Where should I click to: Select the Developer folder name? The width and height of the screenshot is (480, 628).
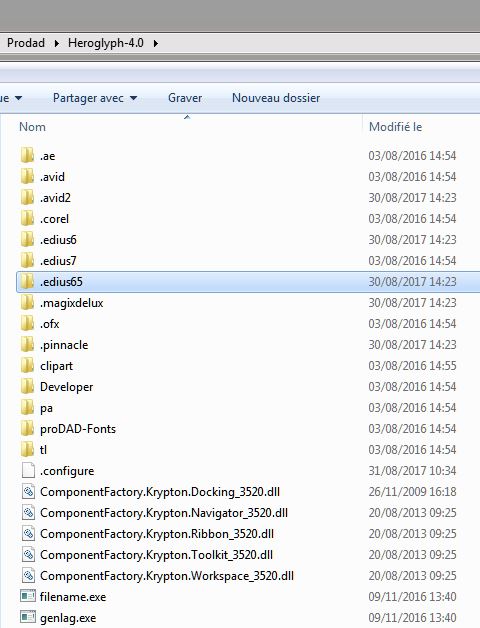click(x=67, y=387)
